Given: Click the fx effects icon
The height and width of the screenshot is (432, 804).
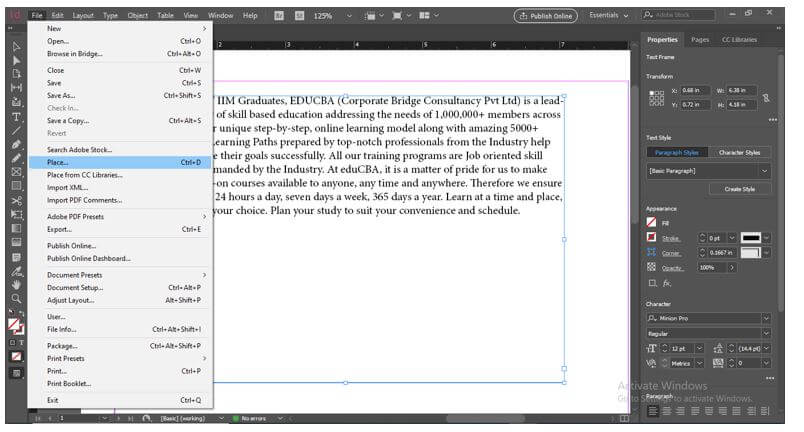Looking at the screenshot, I should click(667, 283).
